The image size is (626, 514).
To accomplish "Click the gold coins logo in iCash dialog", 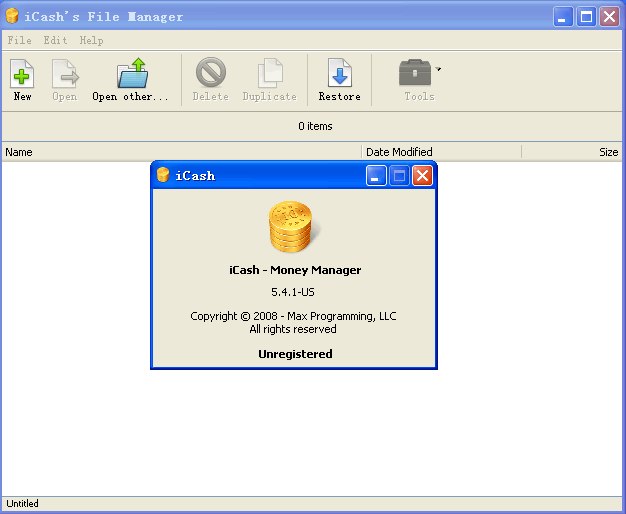I will point(294,226).
